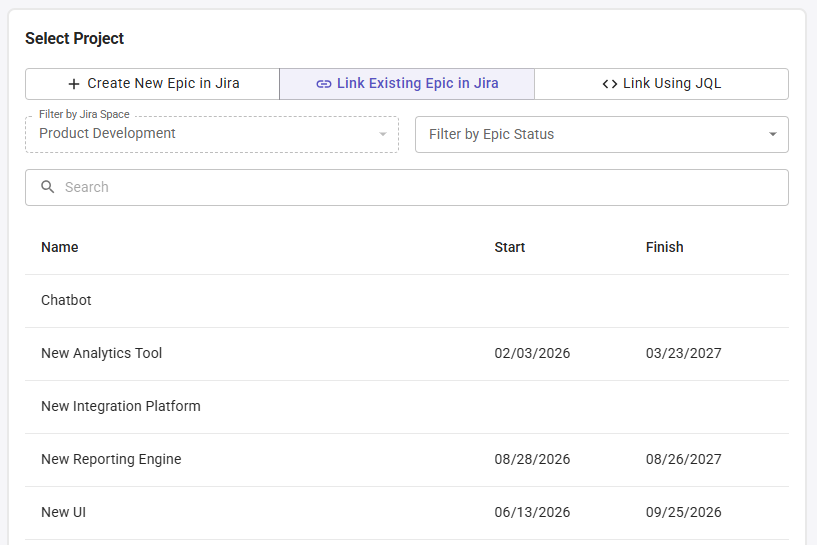Click the Select Project heading

(x=75, y=39)
